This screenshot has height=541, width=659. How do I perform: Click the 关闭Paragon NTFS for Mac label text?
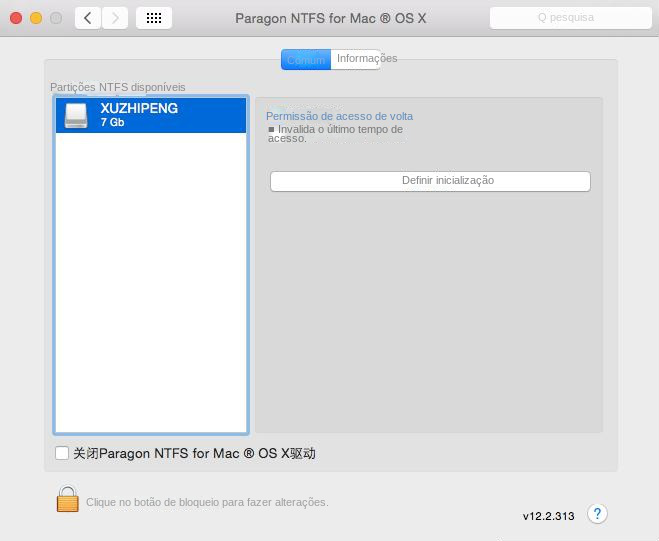195,454
